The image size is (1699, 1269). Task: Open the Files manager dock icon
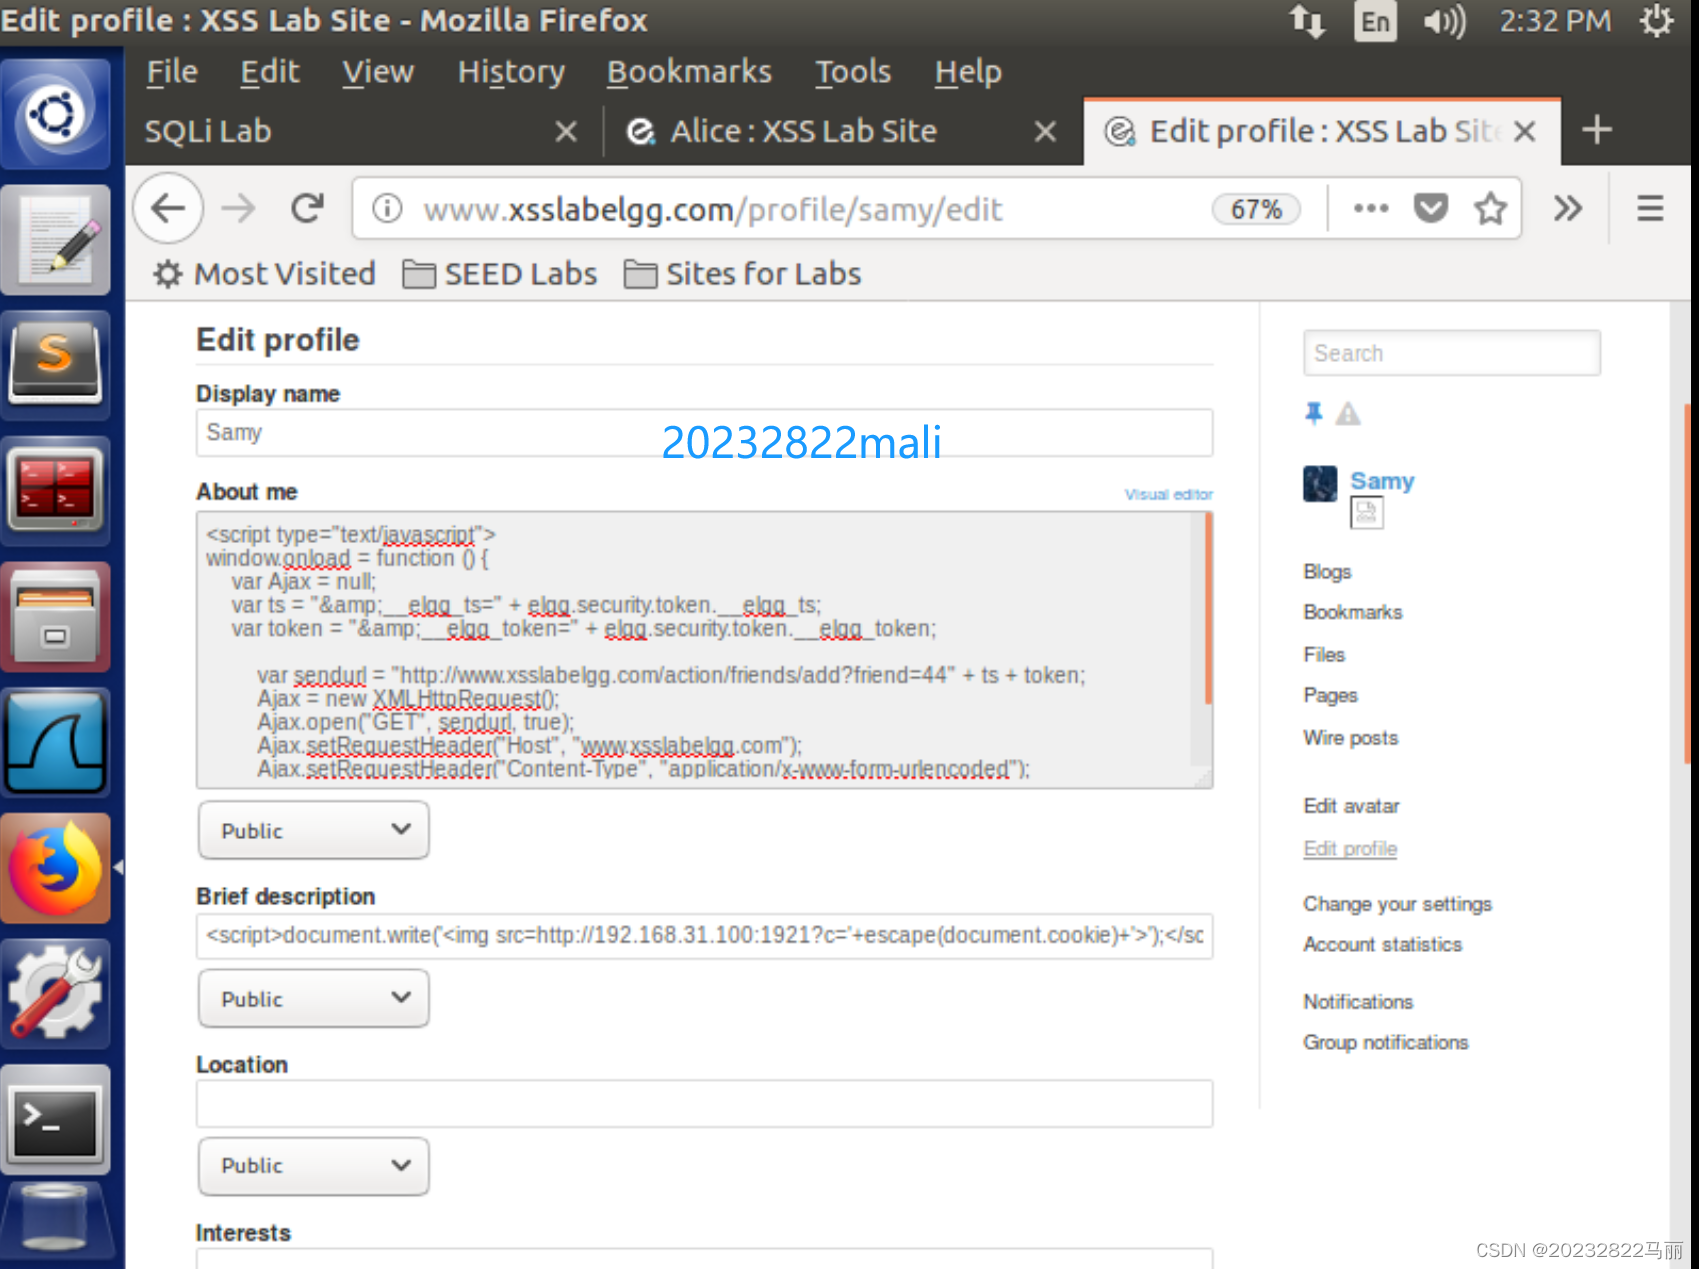[x=56, y=617]
